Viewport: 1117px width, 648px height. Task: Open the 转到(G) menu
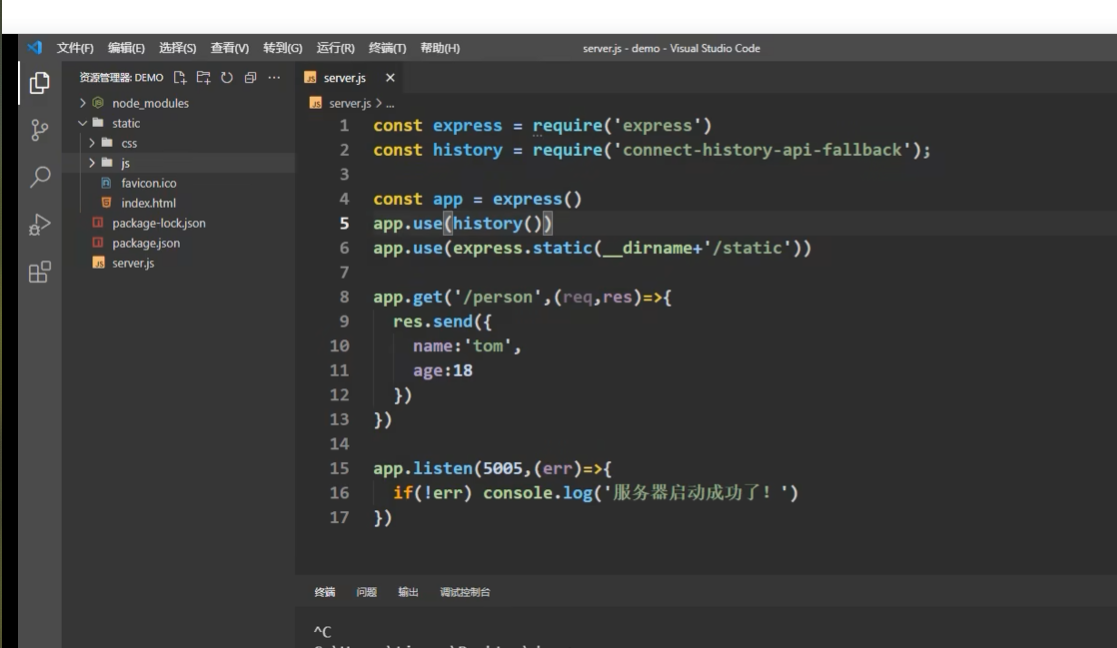point(282,48)
